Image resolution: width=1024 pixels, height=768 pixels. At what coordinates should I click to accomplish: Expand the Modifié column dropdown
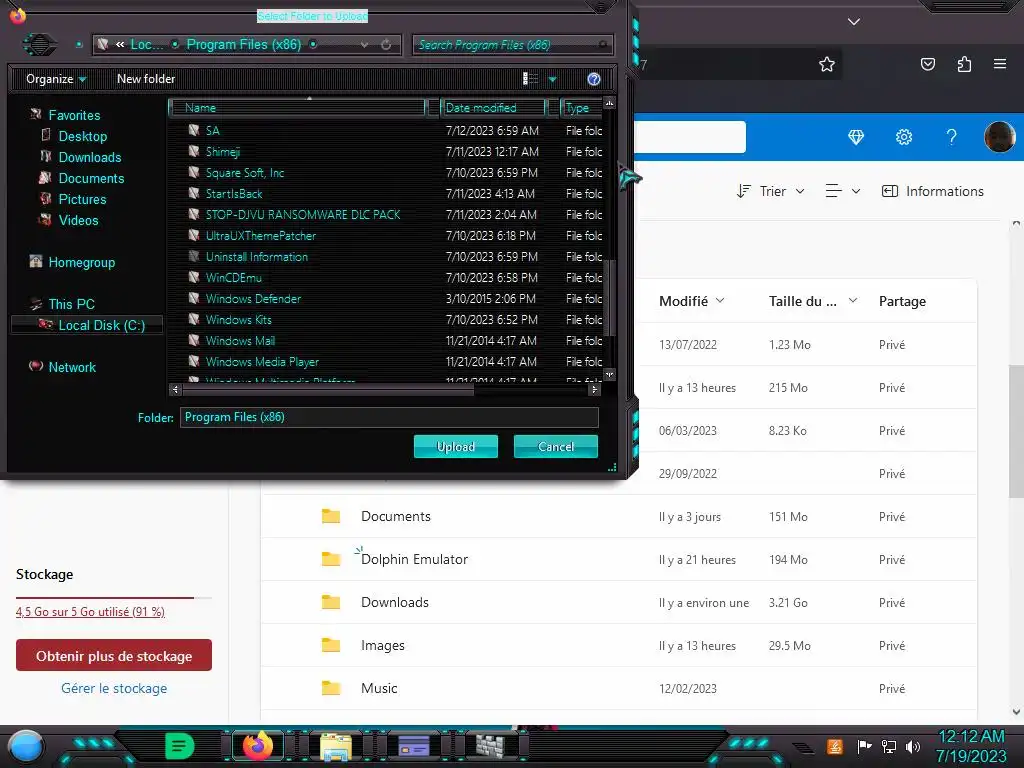click(720, 300)
